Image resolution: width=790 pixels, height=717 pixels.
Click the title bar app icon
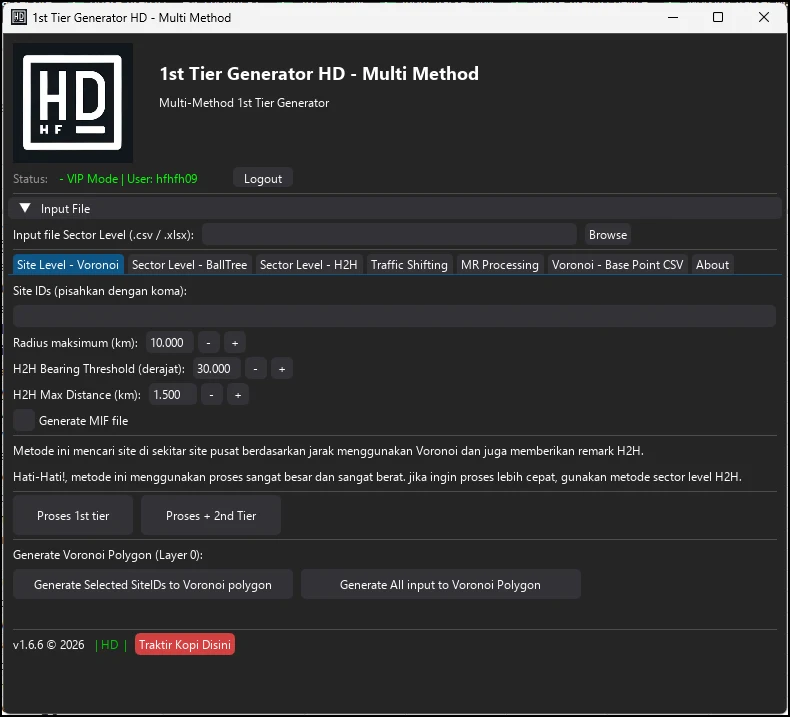tap(19, 17)
